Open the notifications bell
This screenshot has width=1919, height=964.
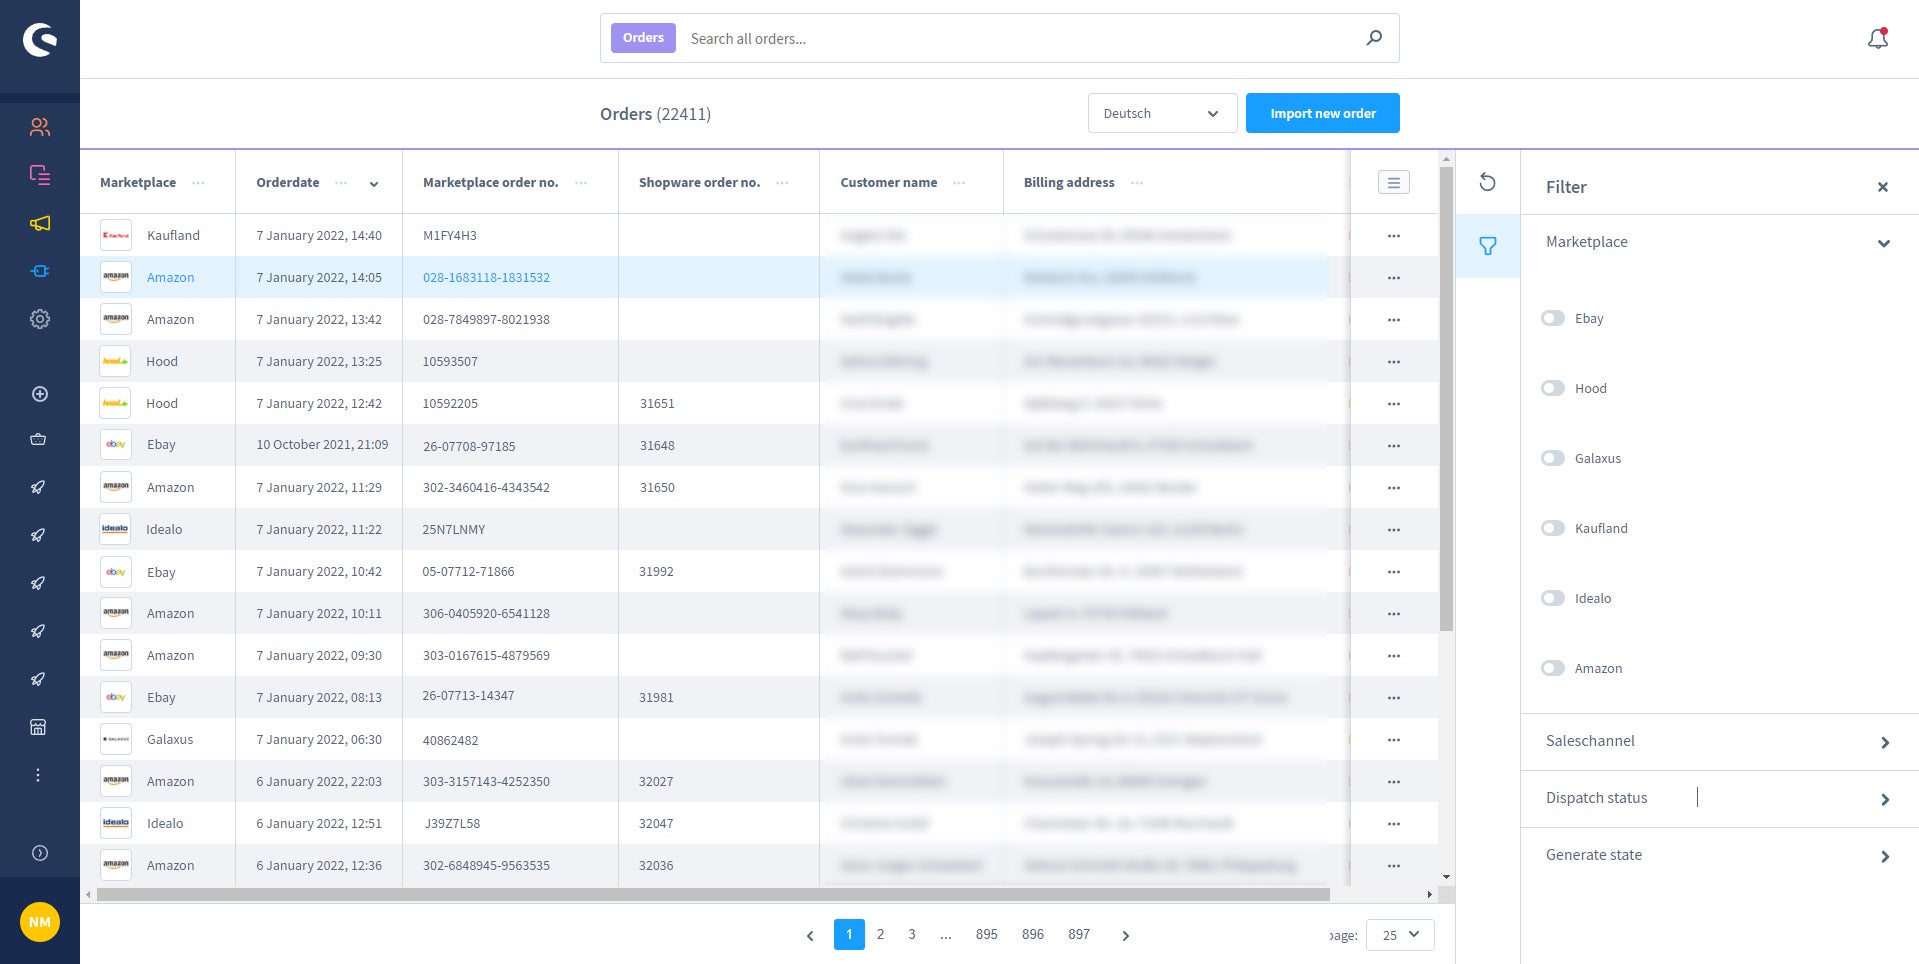(x=1878, y=39)
